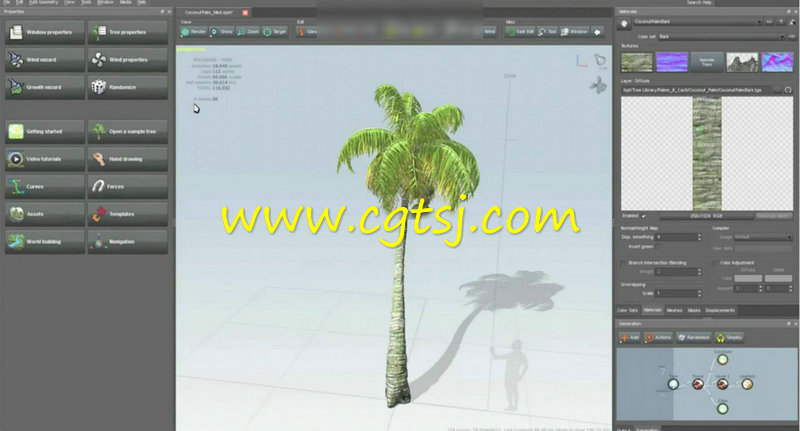Click the Zoom toolbar button
Image resolution: width=800 pixels, height=431 pixels.
point(248,32)
